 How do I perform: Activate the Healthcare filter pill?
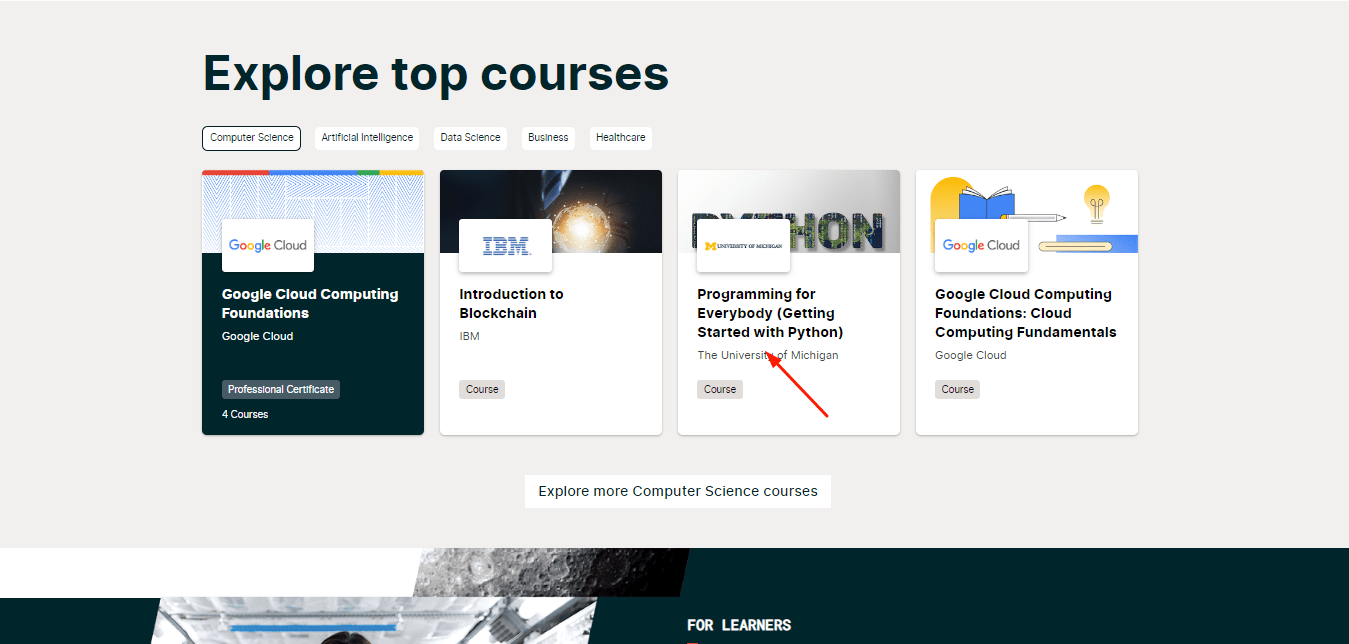[x=620, y=137]
